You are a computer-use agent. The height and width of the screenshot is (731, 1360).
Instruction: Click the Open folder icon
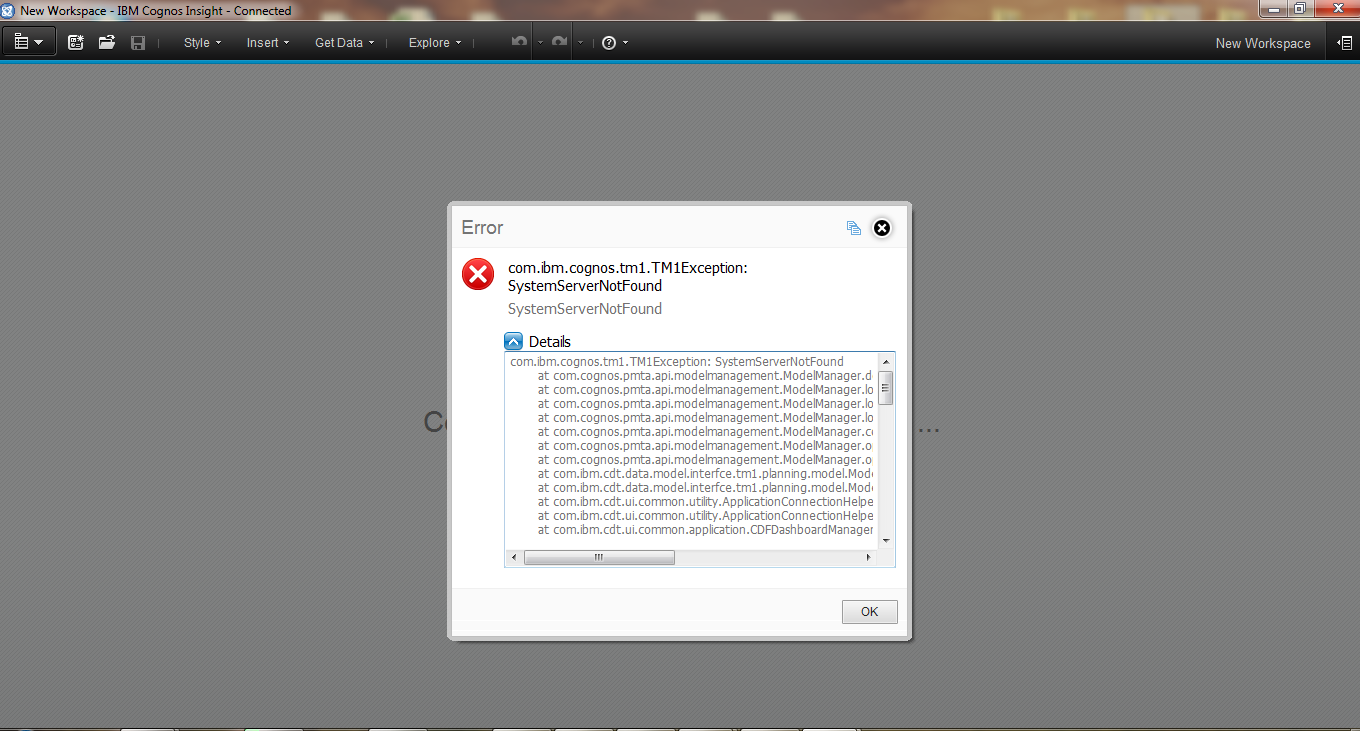coord(107,43)
